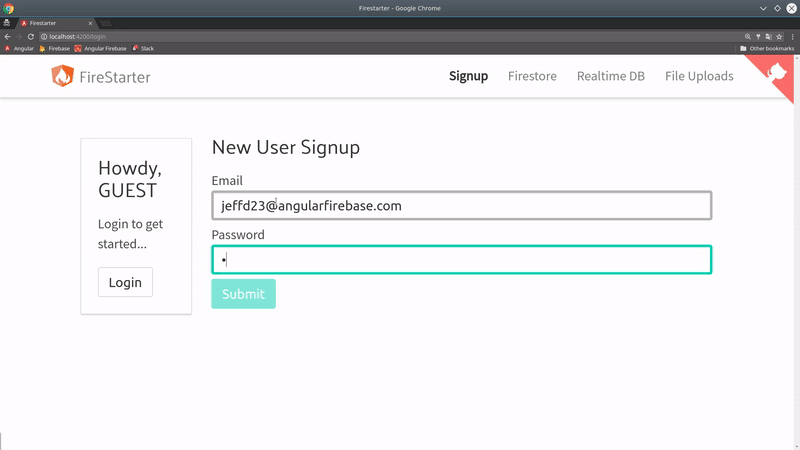Open the Signup nav item

point(468,76)
